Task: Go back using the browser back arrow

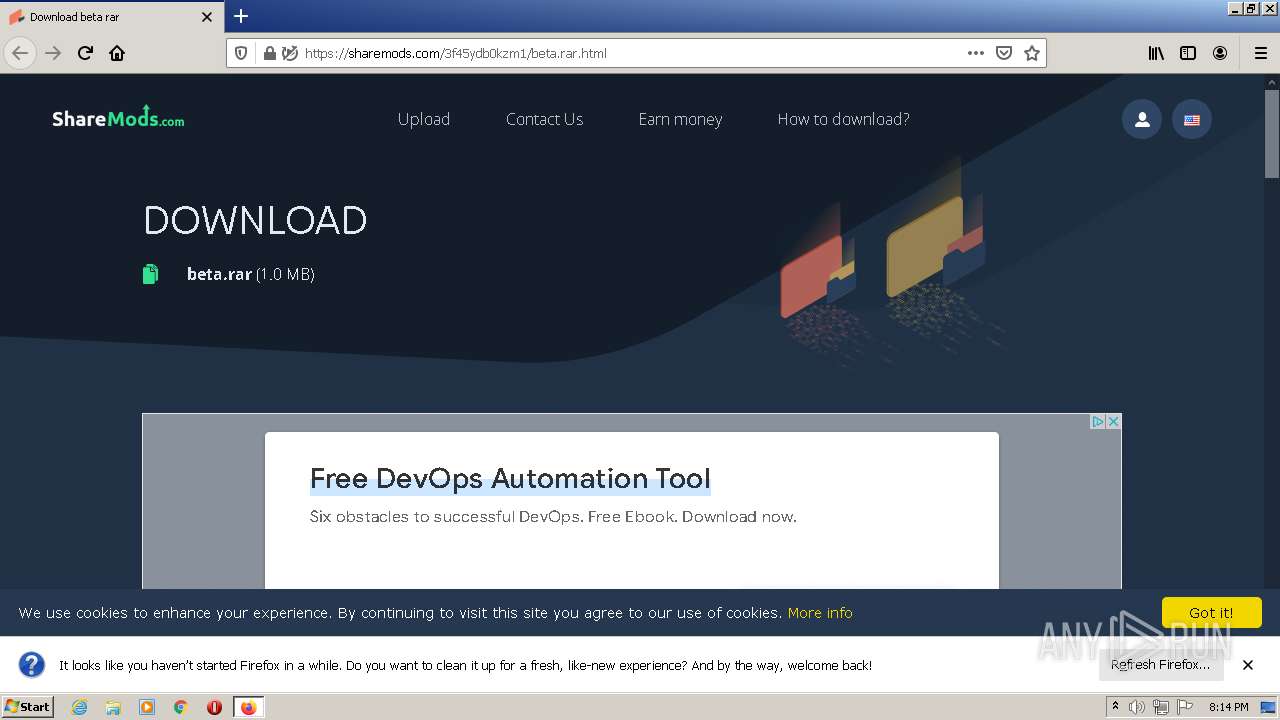Action: click(20, 53)
